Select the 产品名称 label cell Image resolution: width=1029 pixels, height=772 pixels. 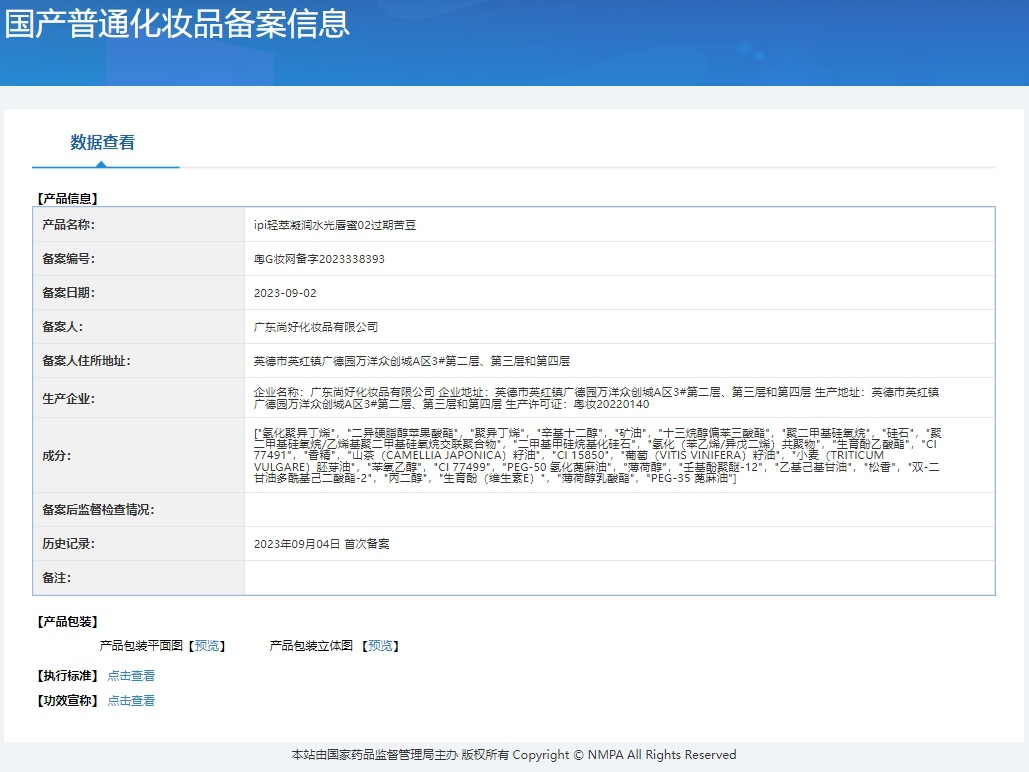pyautogui.click(x=138, y=225)
